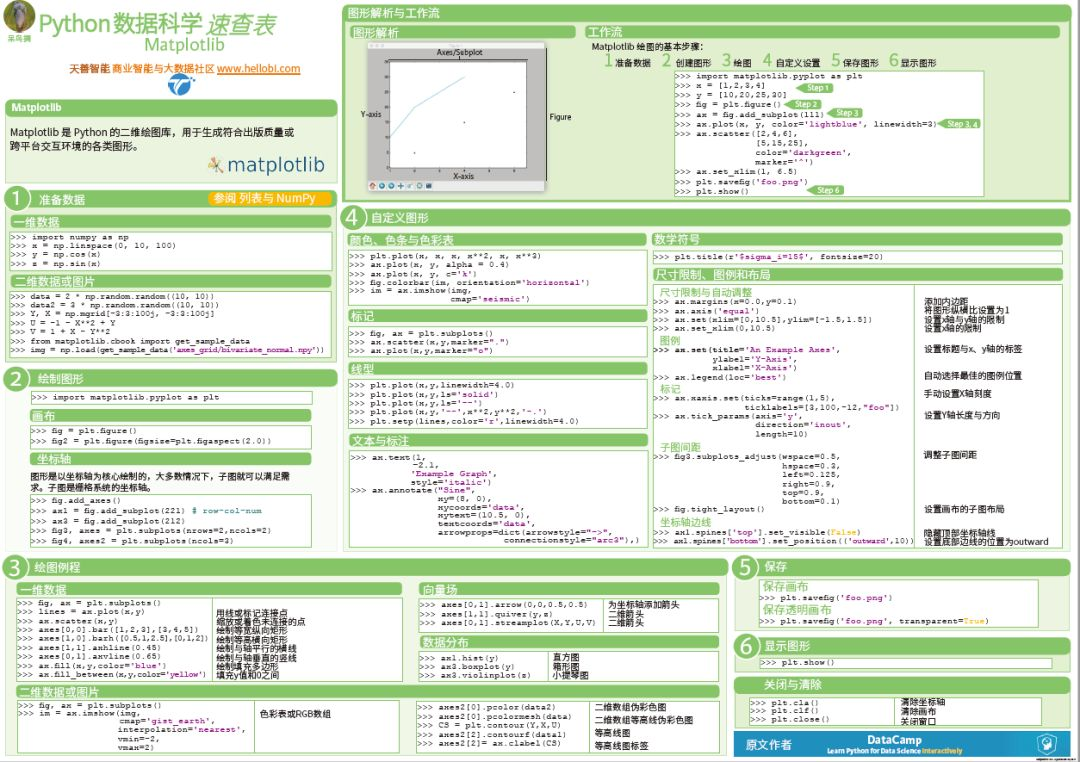Screen dimensions: 1080x762
Task: Click the Forward arrow icon in the figure toolbar
Action: pyautogui.click(x=391, y=186)
